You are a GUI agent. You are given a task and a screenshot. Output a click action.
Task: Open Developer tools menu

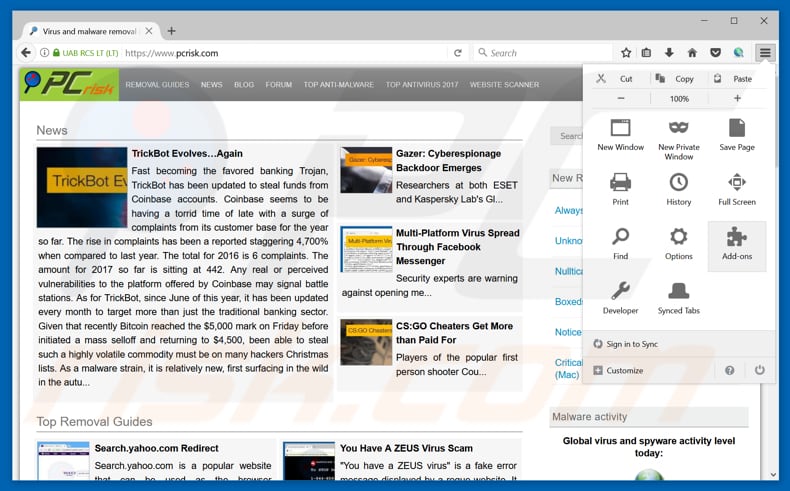(x=621, y=298)
